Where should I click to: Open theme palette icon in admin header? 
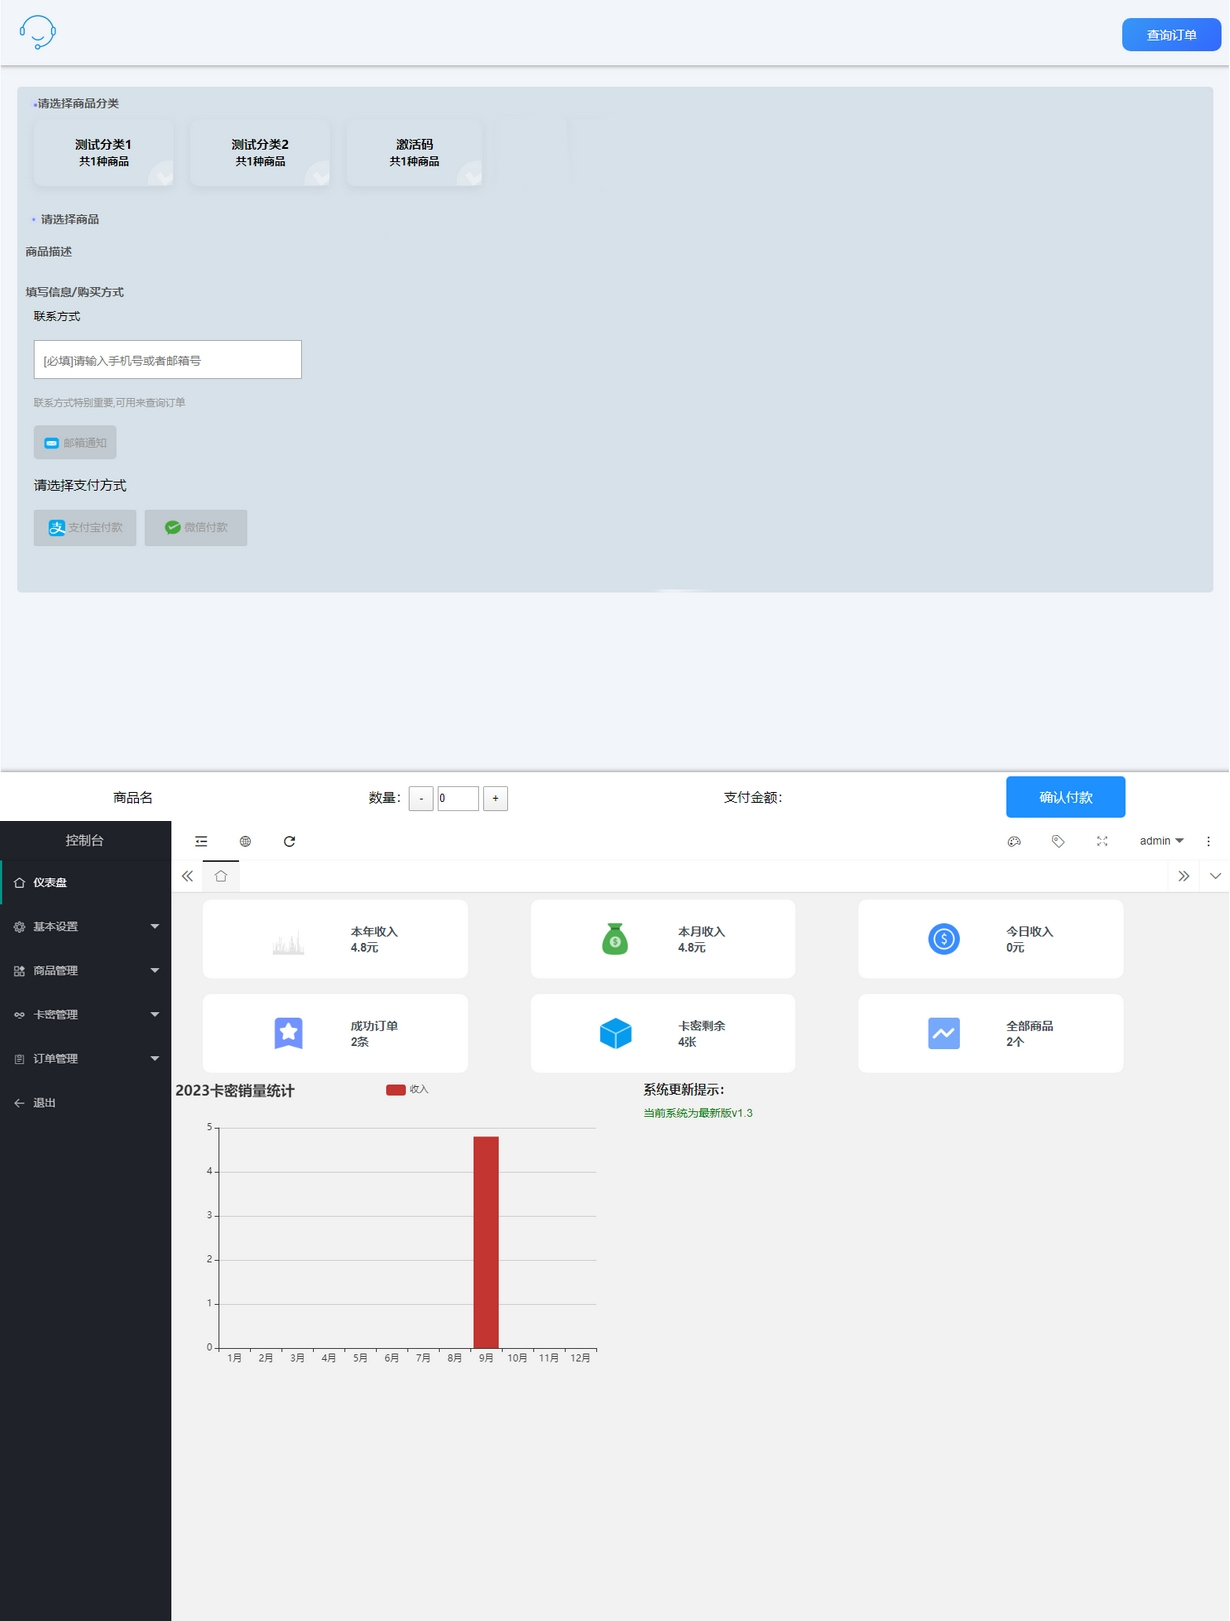pyautogui.click(x=1014, y=841)
